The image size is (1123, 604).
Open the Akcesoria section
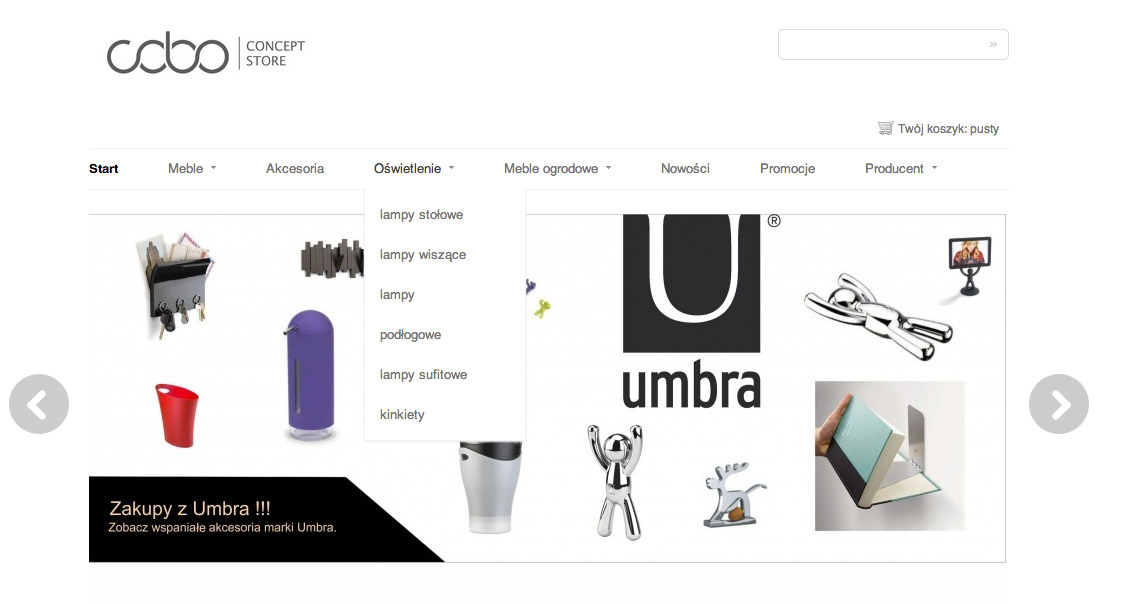pyautogui.click(x=294, y=168)
